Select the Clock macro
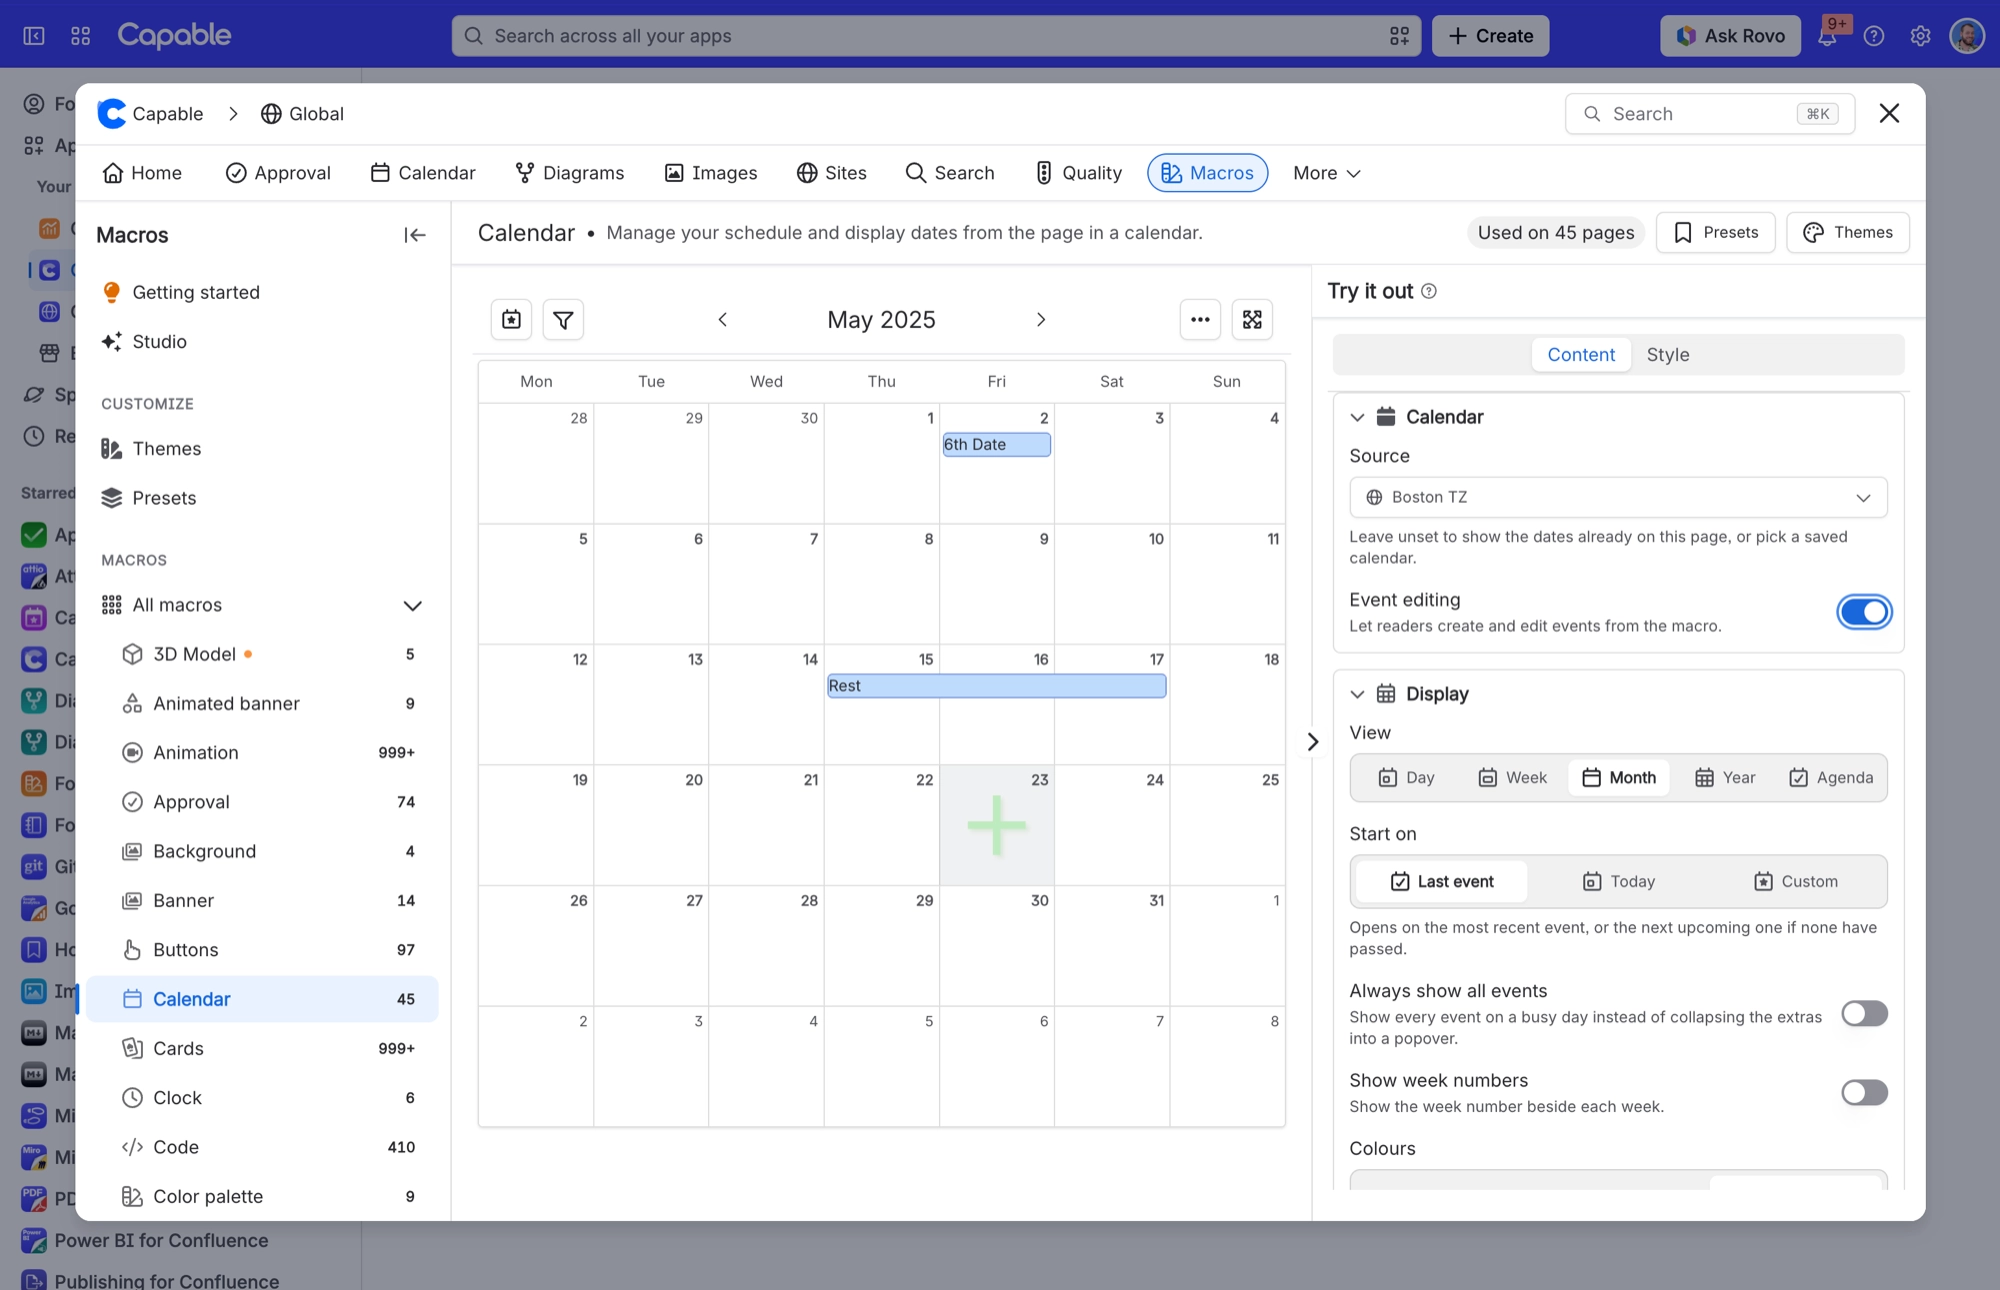Screen dimensions: 2000x1290 (x=262, y=1098)
